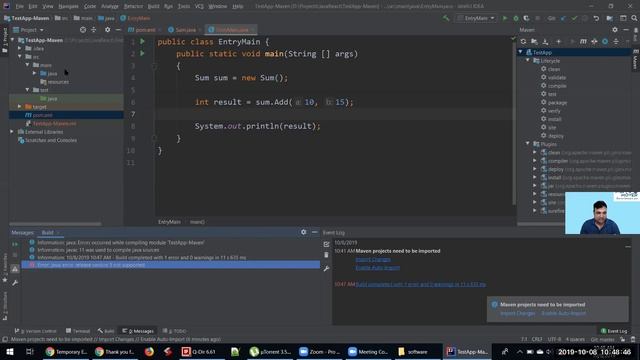The image size is (640, 360).
Task: Open Messages panel settings gear
Action: pyautogui.click(x=303, y=232)
